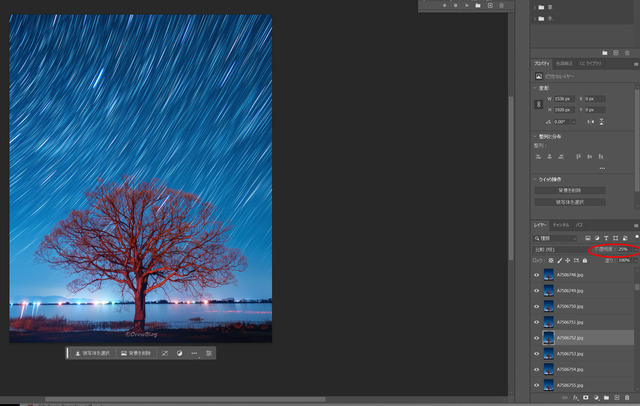The image size is (640, 406).
Task: Open the rotation angle dropdown
Action: point(573,122)
